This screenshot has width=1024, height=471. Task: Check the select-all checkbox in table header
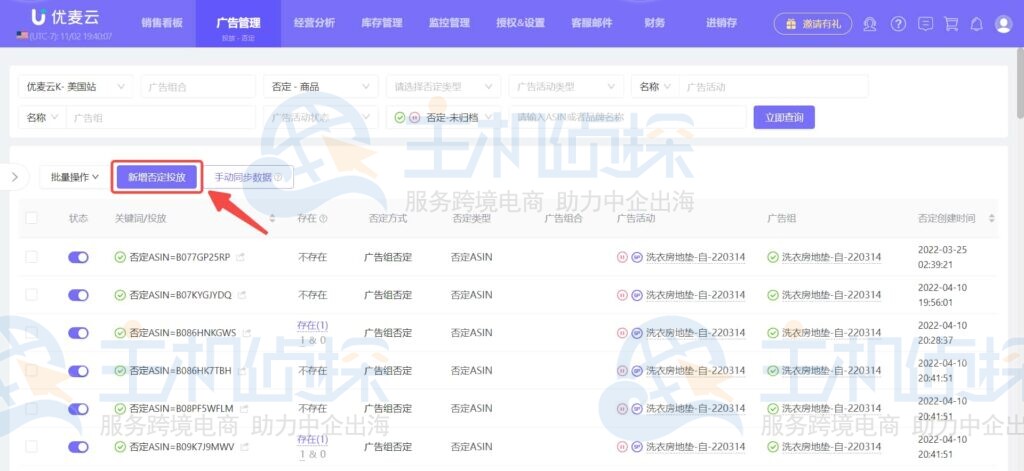(x=32, y=218)
